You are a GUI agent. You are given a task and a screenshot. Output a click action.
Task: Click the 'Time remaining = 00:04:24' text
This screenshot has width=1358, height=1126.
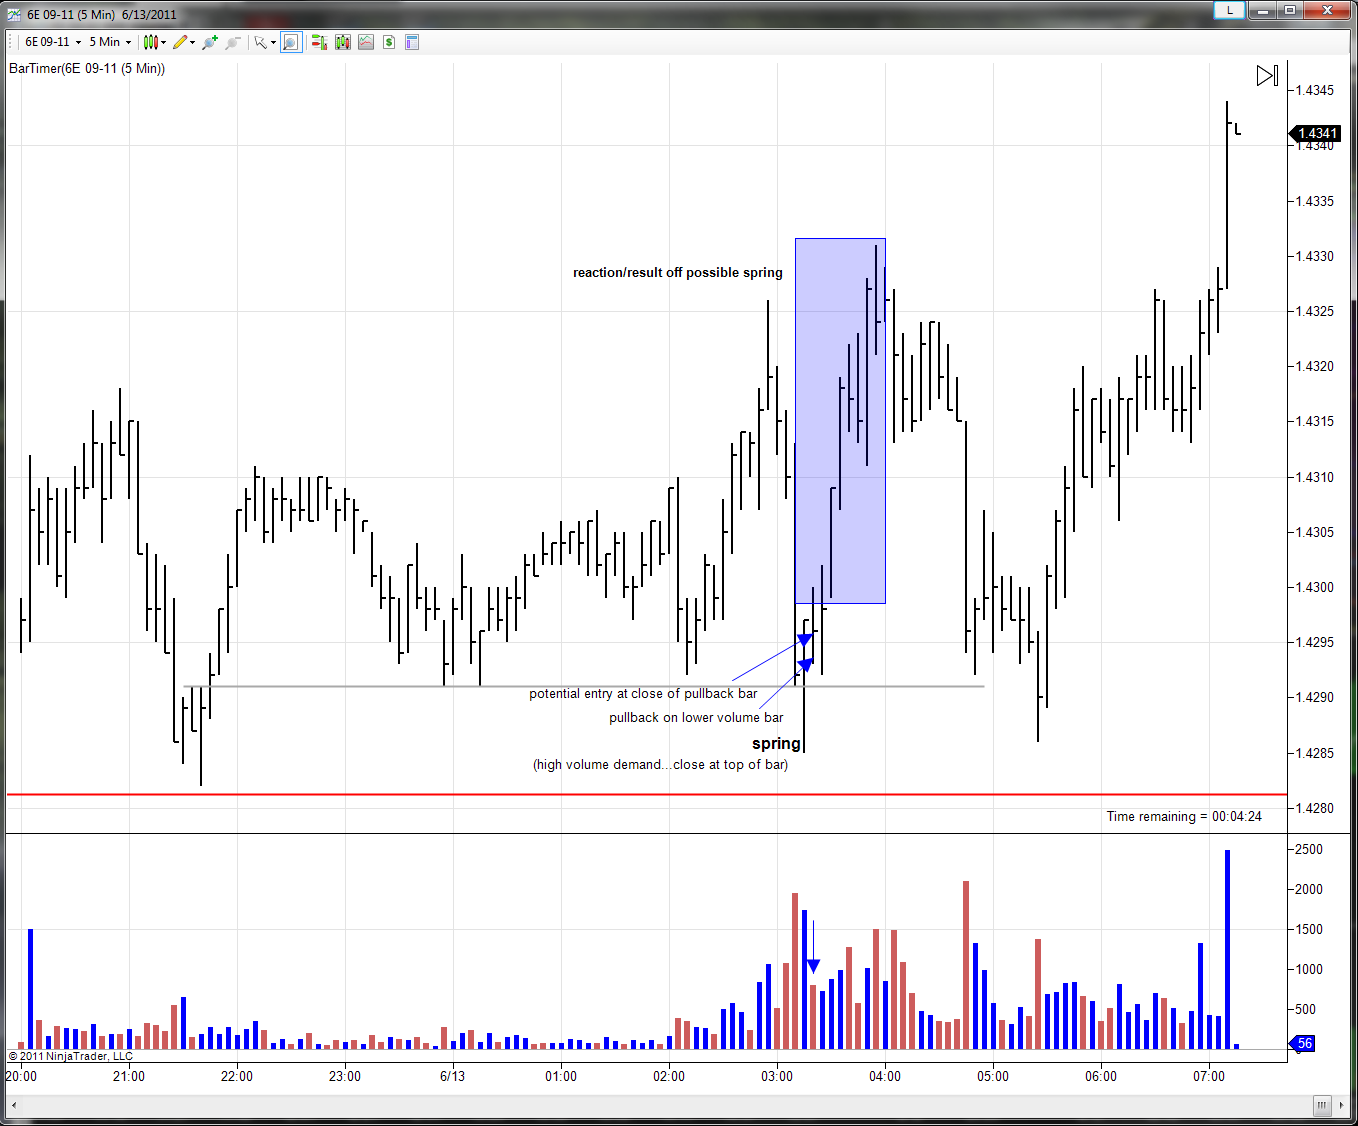click(x=1184, y=816)
